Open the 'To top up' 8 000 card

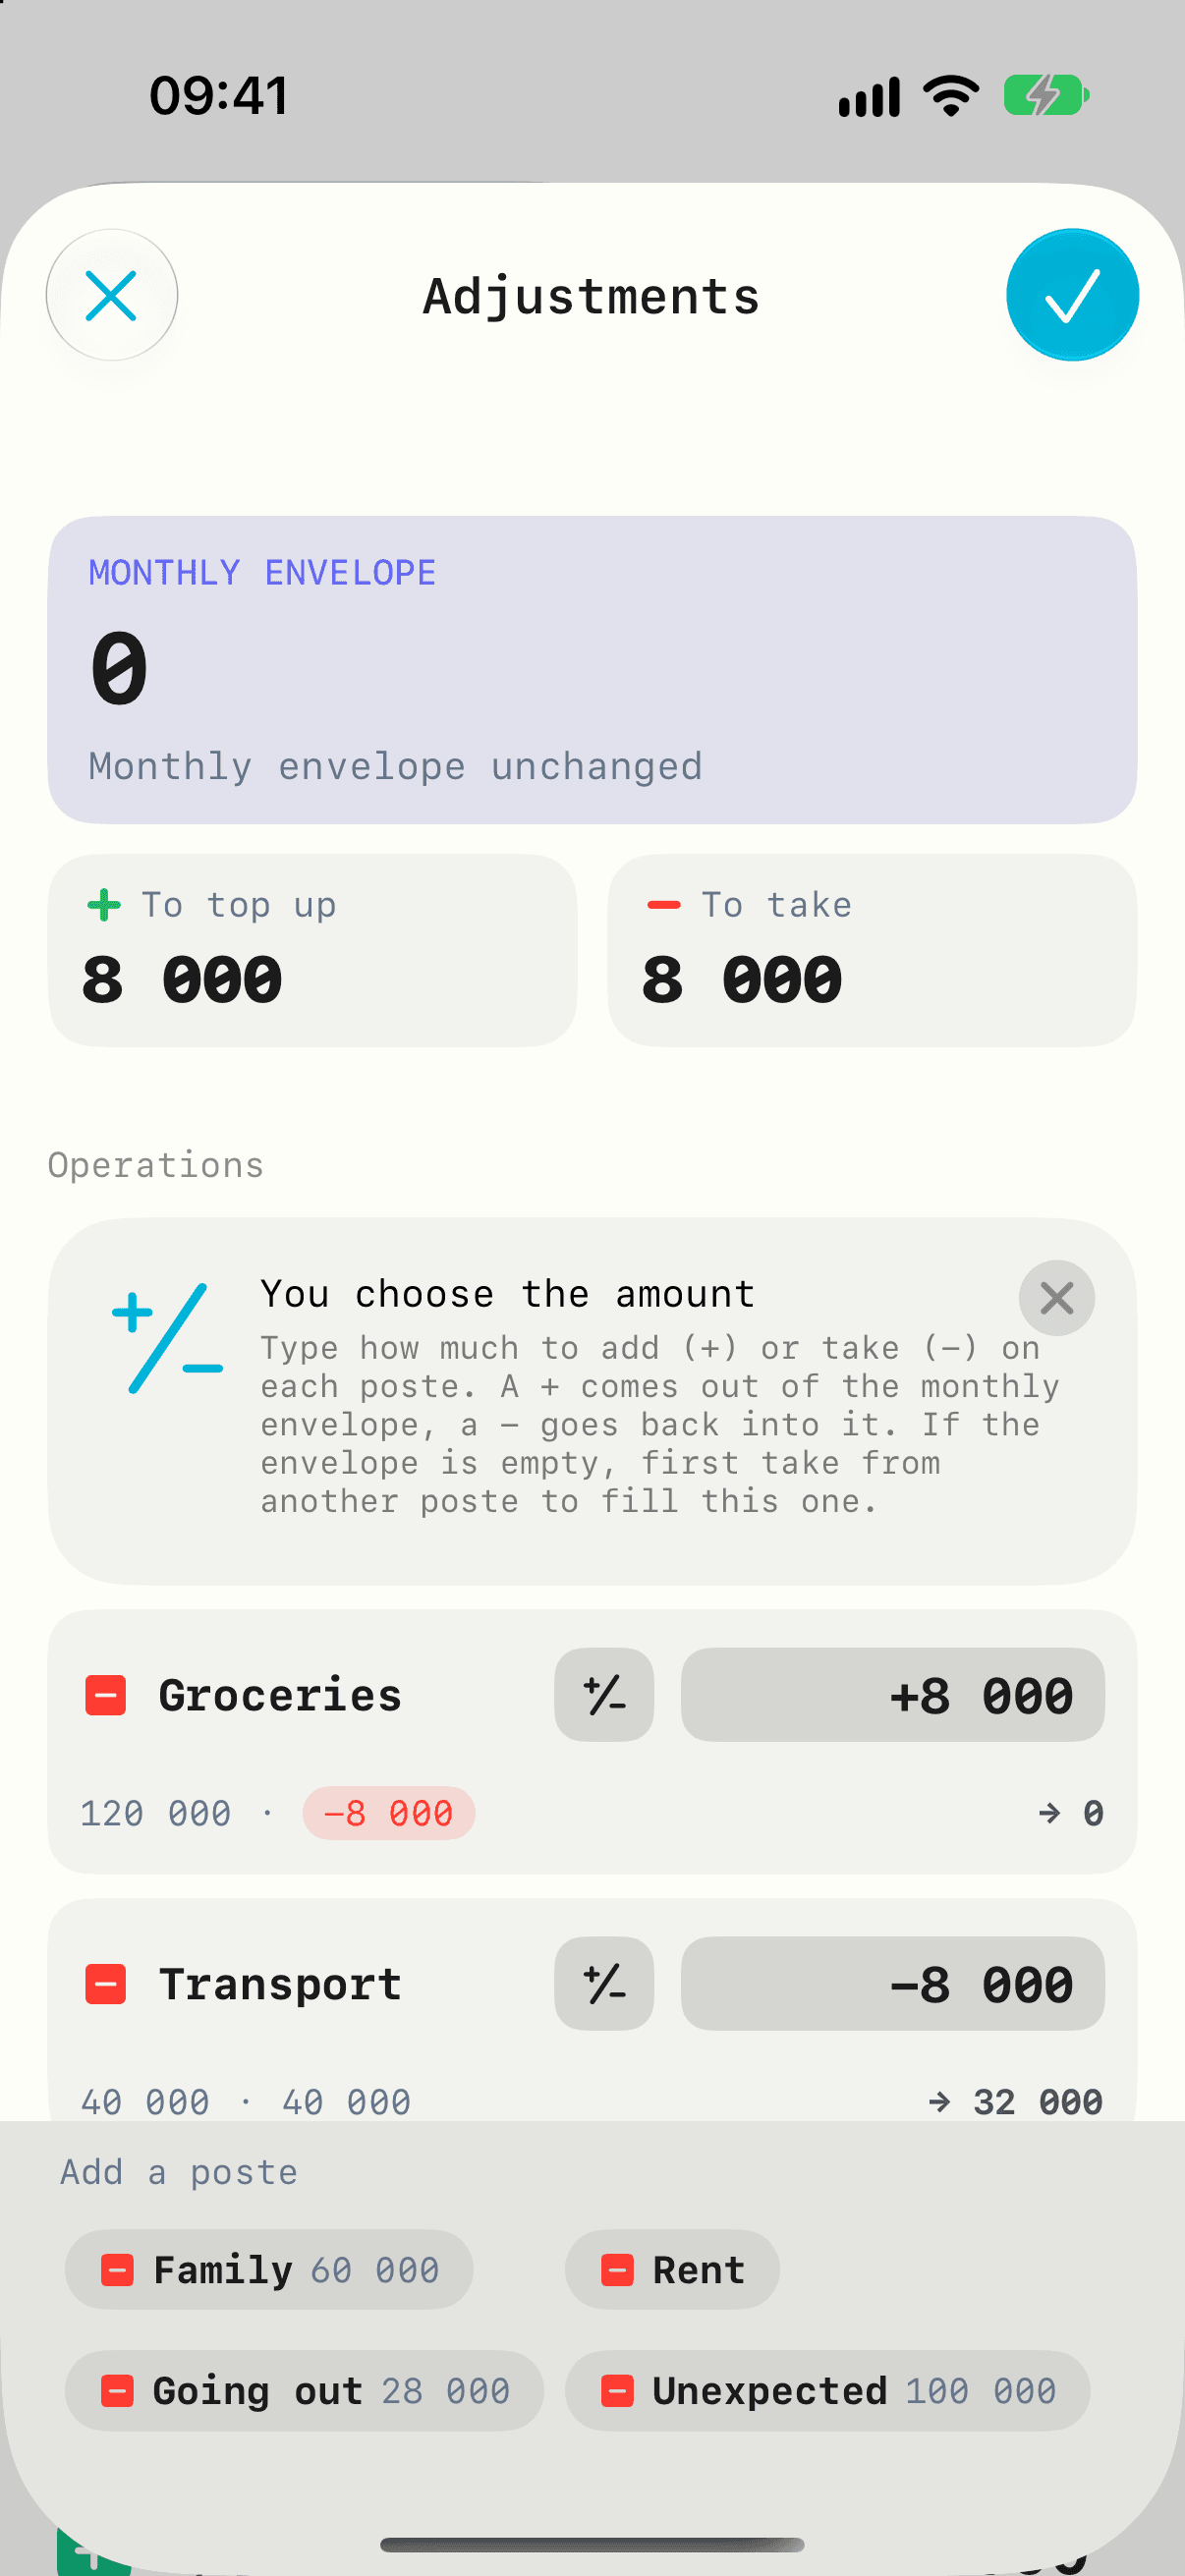(312, 950)
